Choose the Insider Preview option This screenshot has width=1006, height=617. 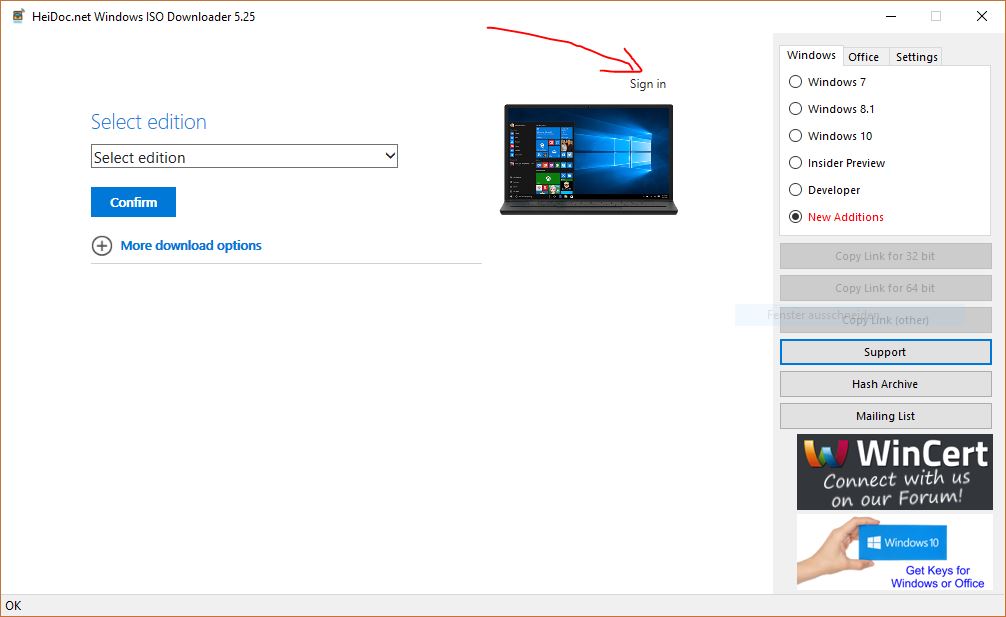796,162
